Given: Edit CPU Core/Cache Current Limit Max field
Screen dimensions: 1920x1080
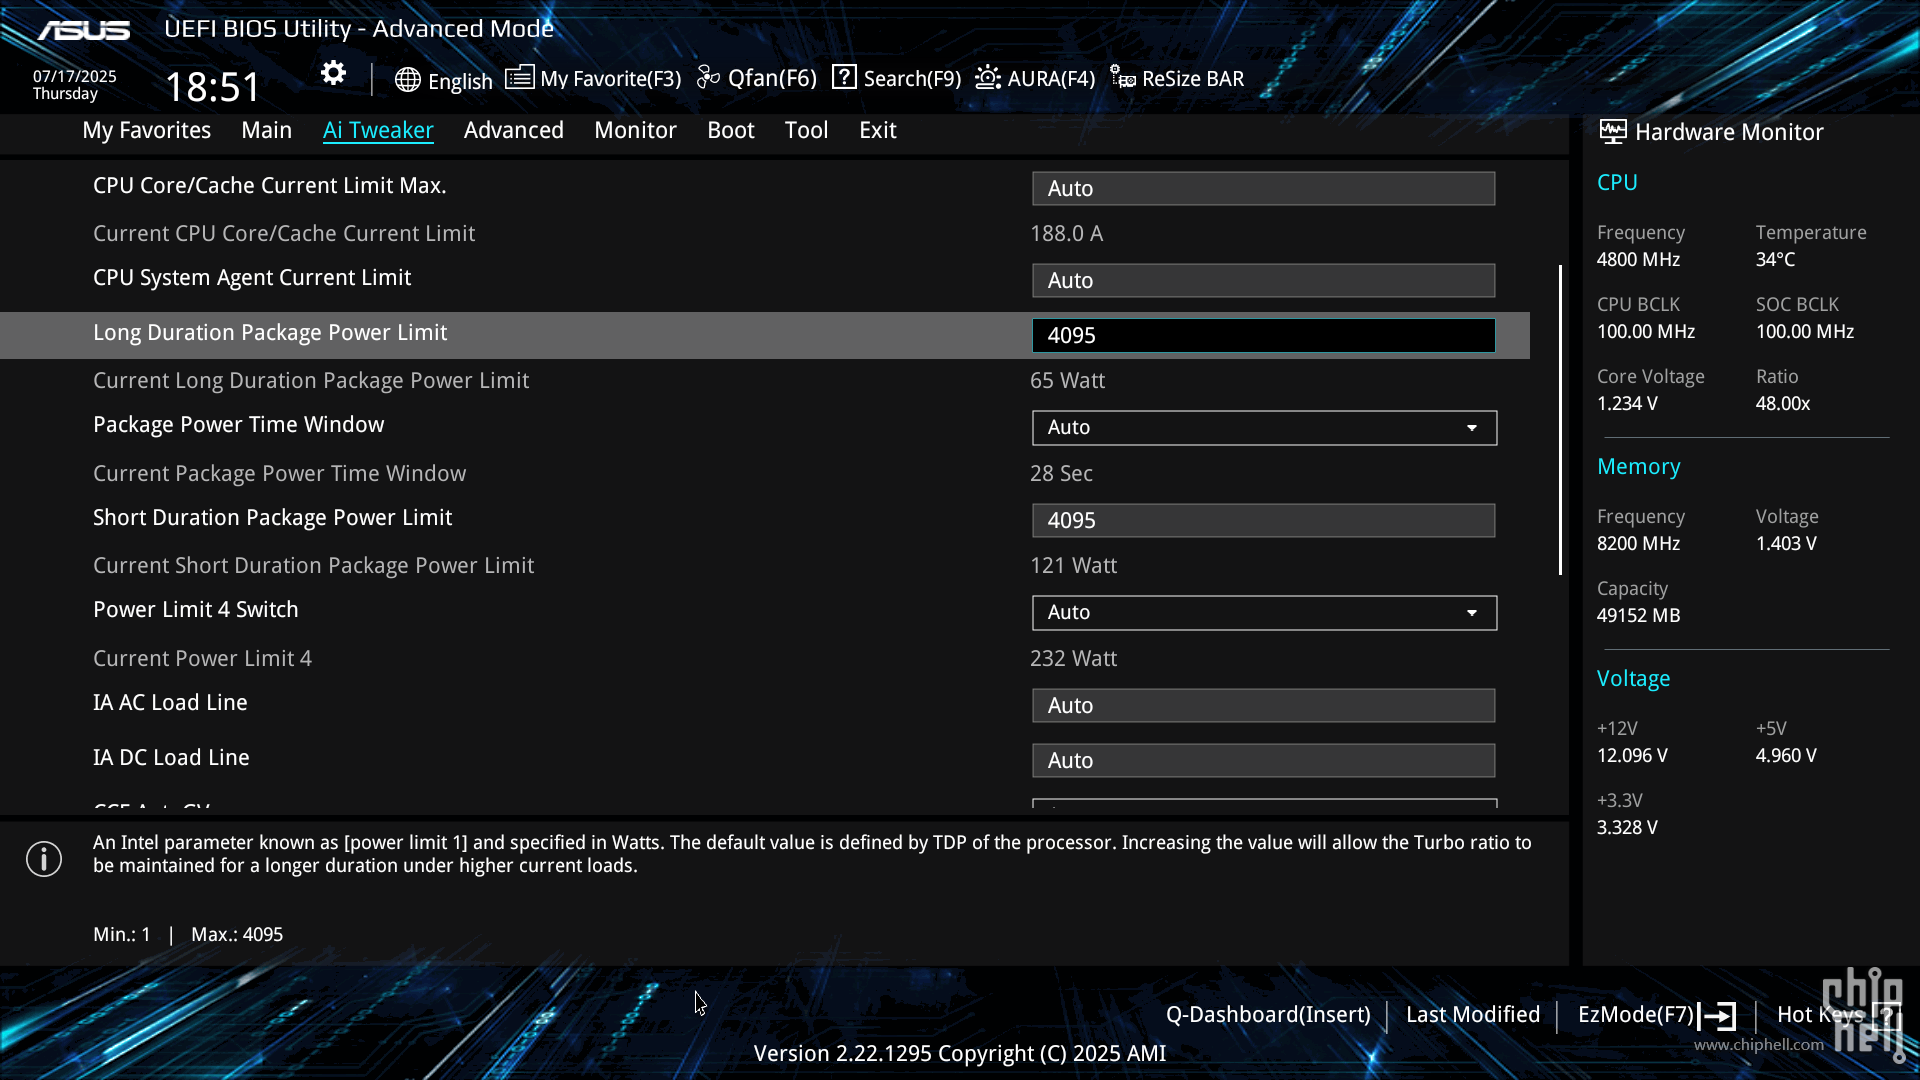Looking at the screenshot, I should click(1263, 188).
